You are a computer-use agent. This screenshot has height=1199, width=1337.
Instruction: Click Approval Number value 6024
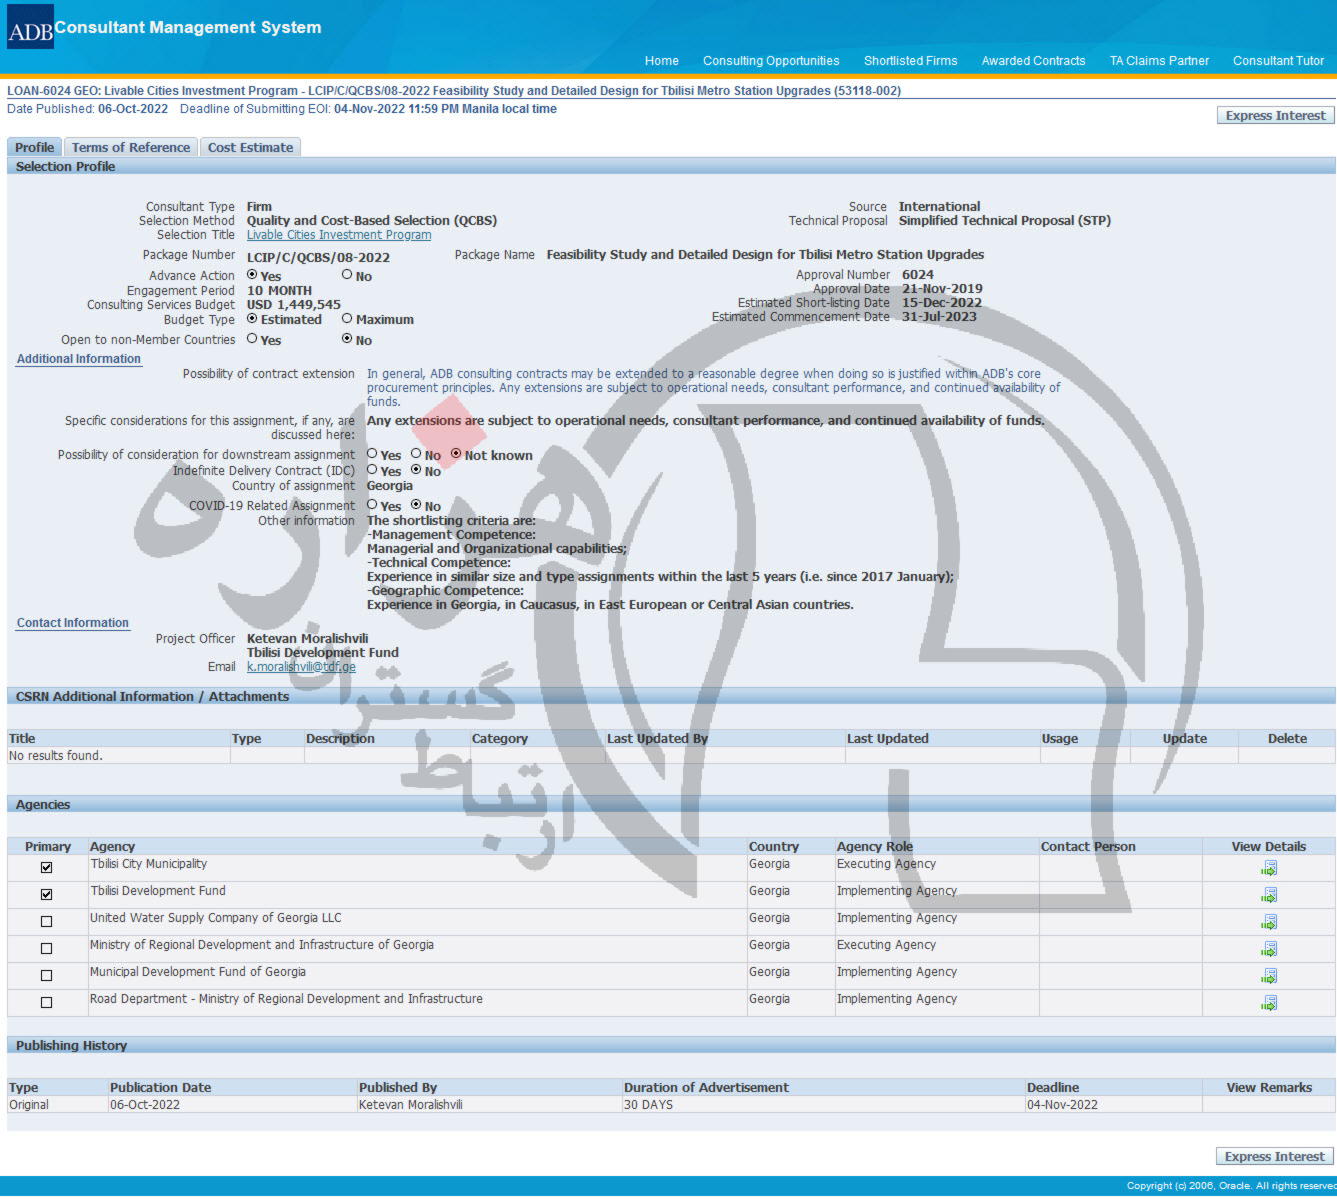coord(918,275)
